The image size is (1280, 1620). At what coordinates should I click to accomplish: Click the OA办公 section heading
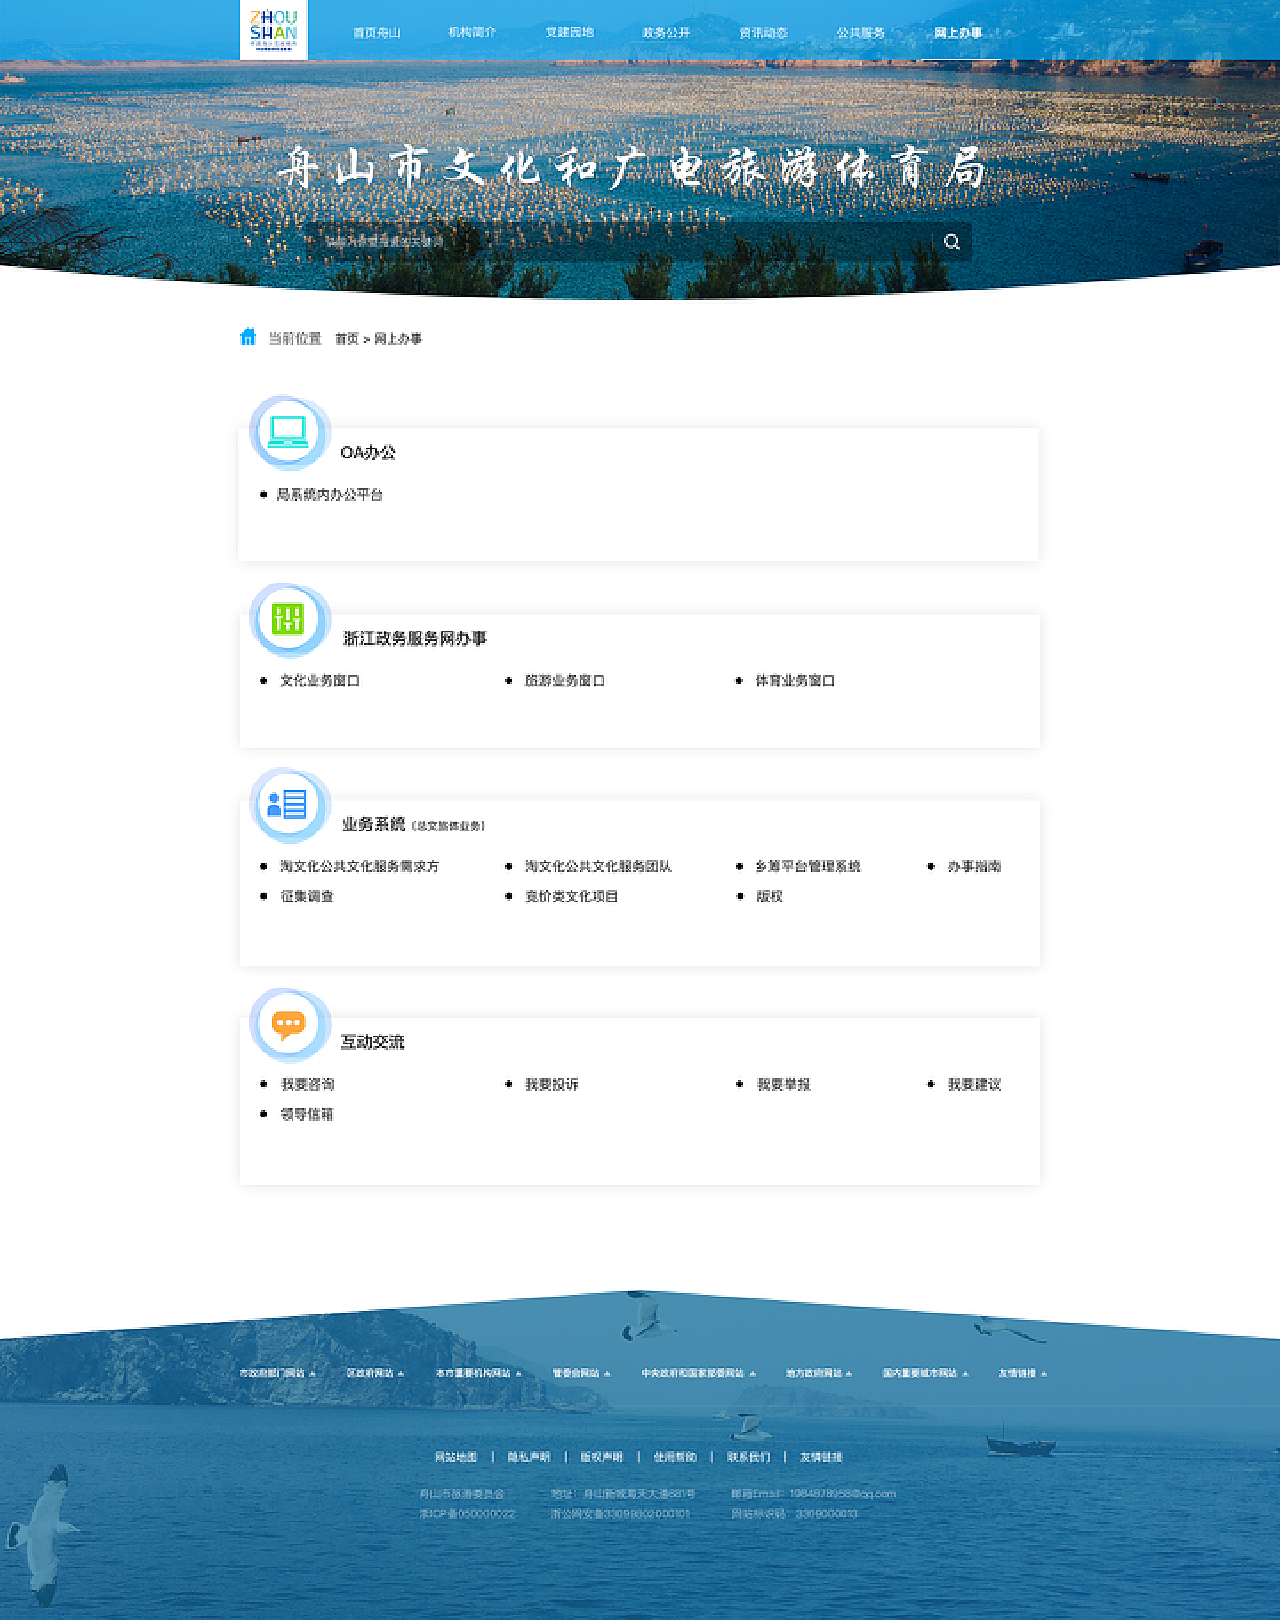click(x=368, y=452)
